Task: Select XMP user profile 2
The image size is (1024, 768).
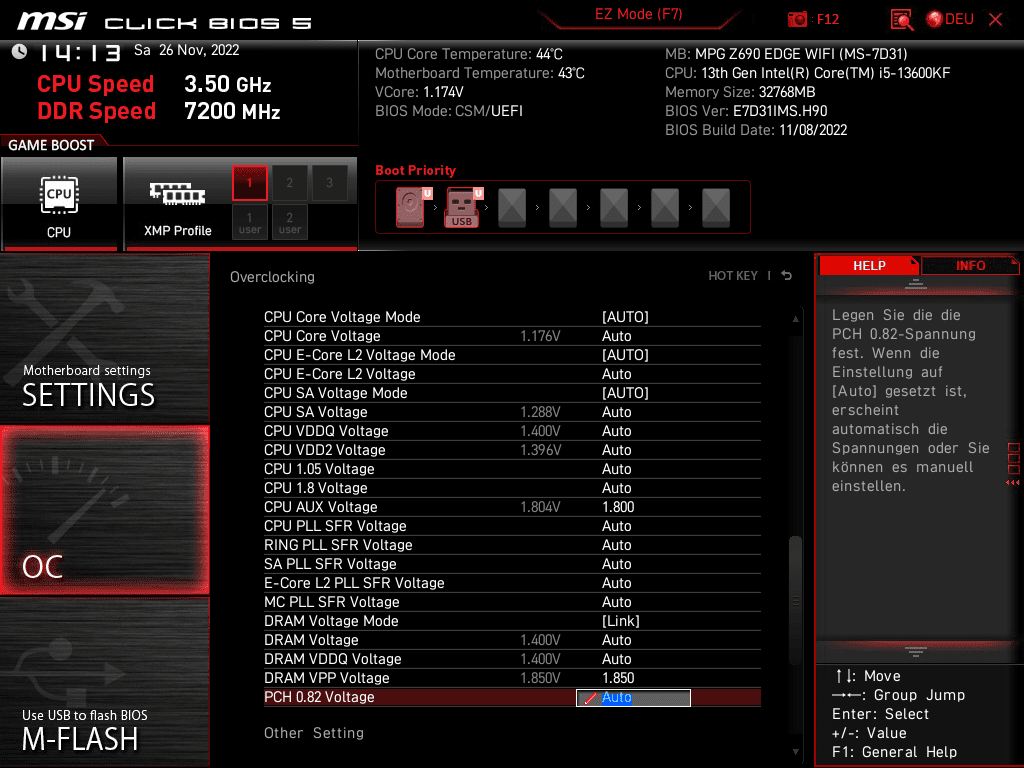Action: coord(289,222)
